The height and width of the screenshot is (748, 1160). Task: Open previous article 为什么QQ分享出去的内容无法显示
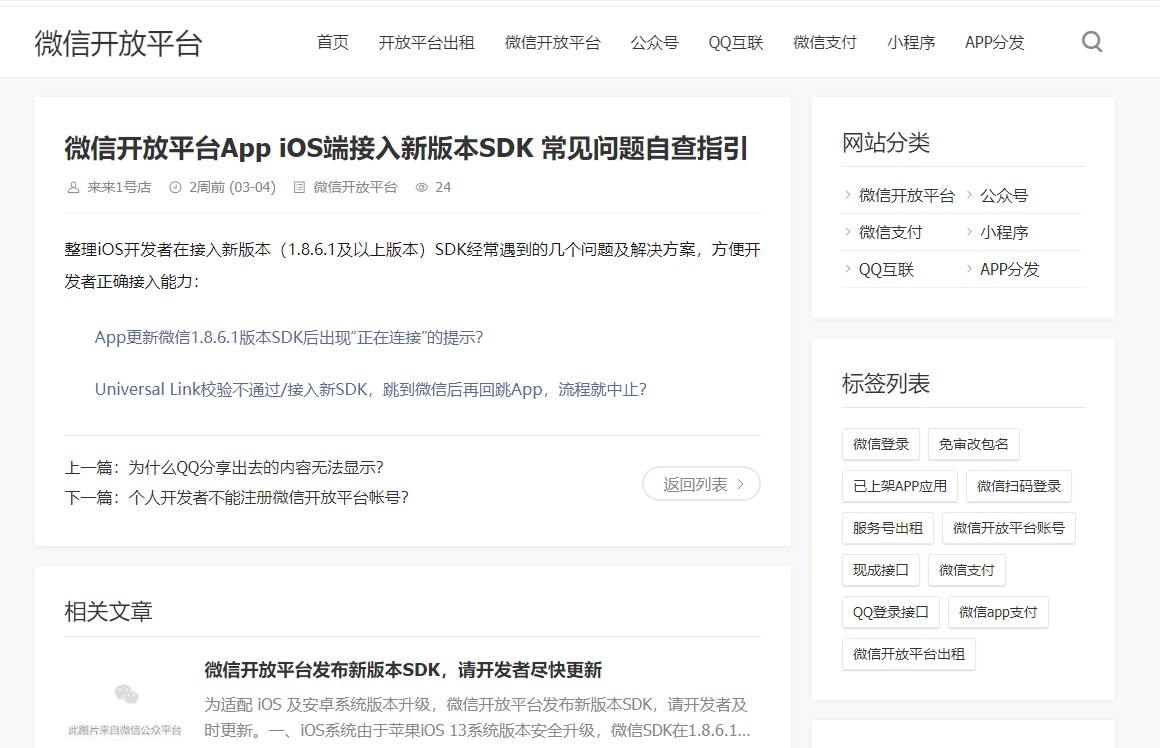[x=256, y=468]
